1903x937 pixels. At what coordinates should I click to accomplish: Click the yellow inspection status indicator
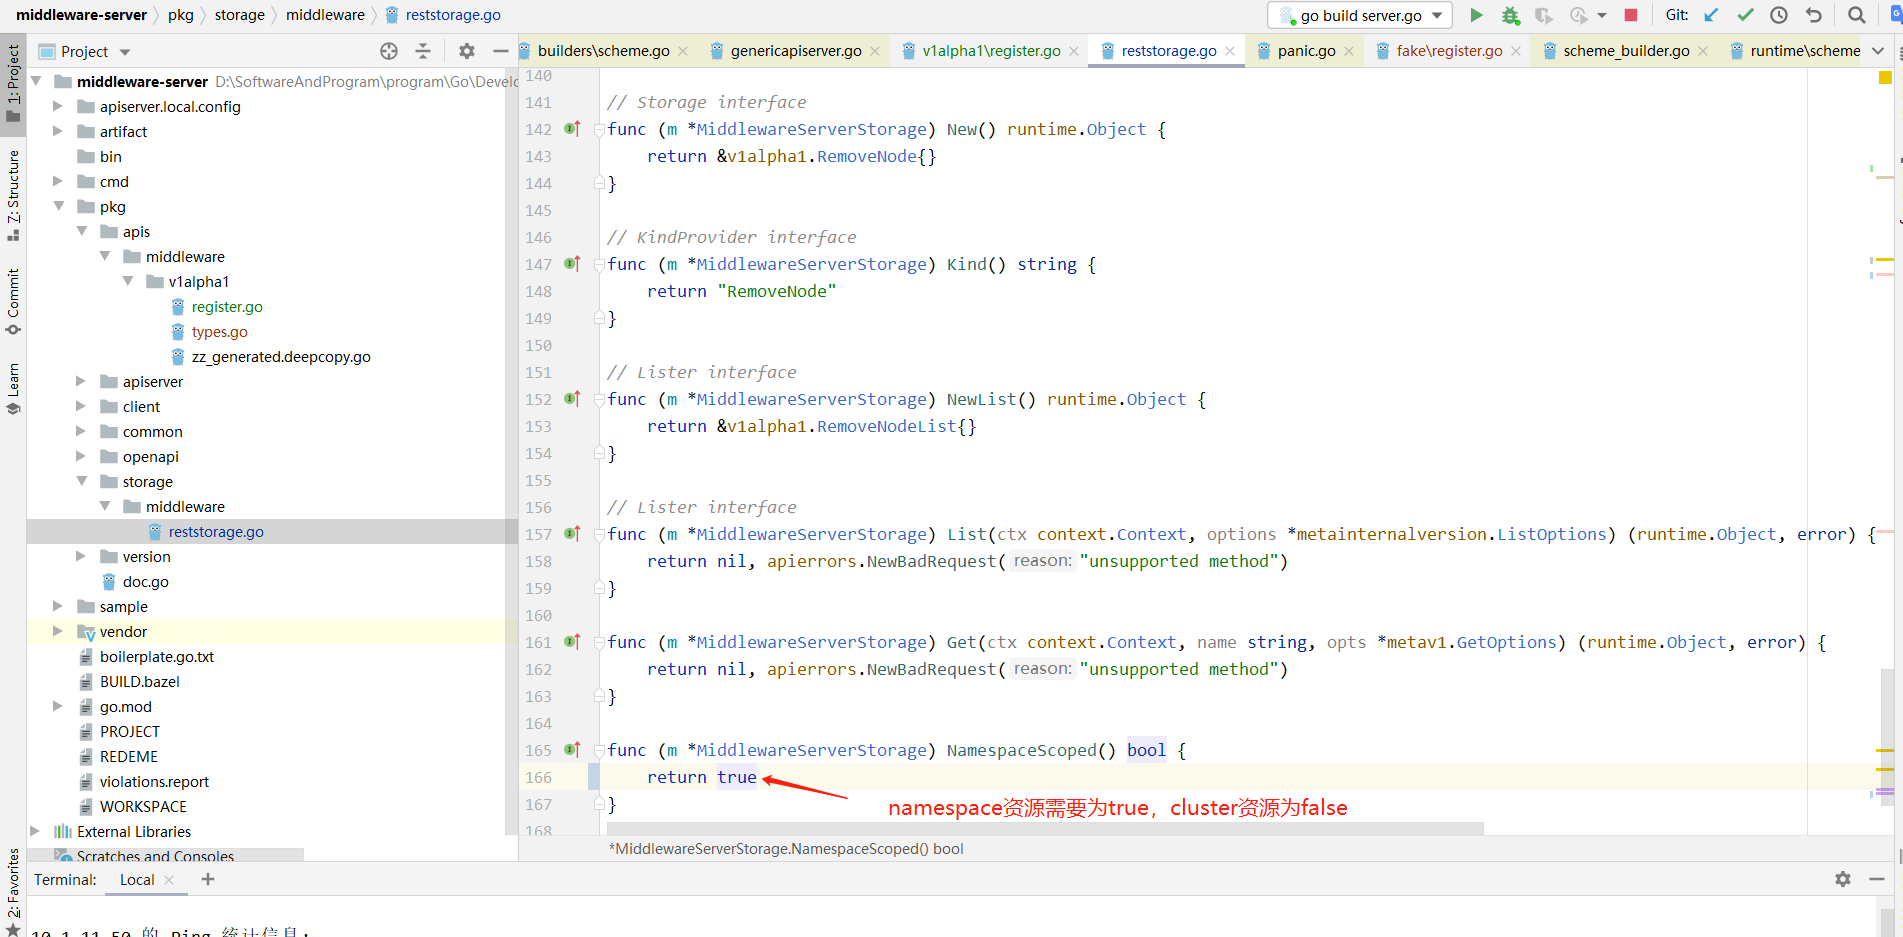pyautogui.click(x=1885, y=77)
